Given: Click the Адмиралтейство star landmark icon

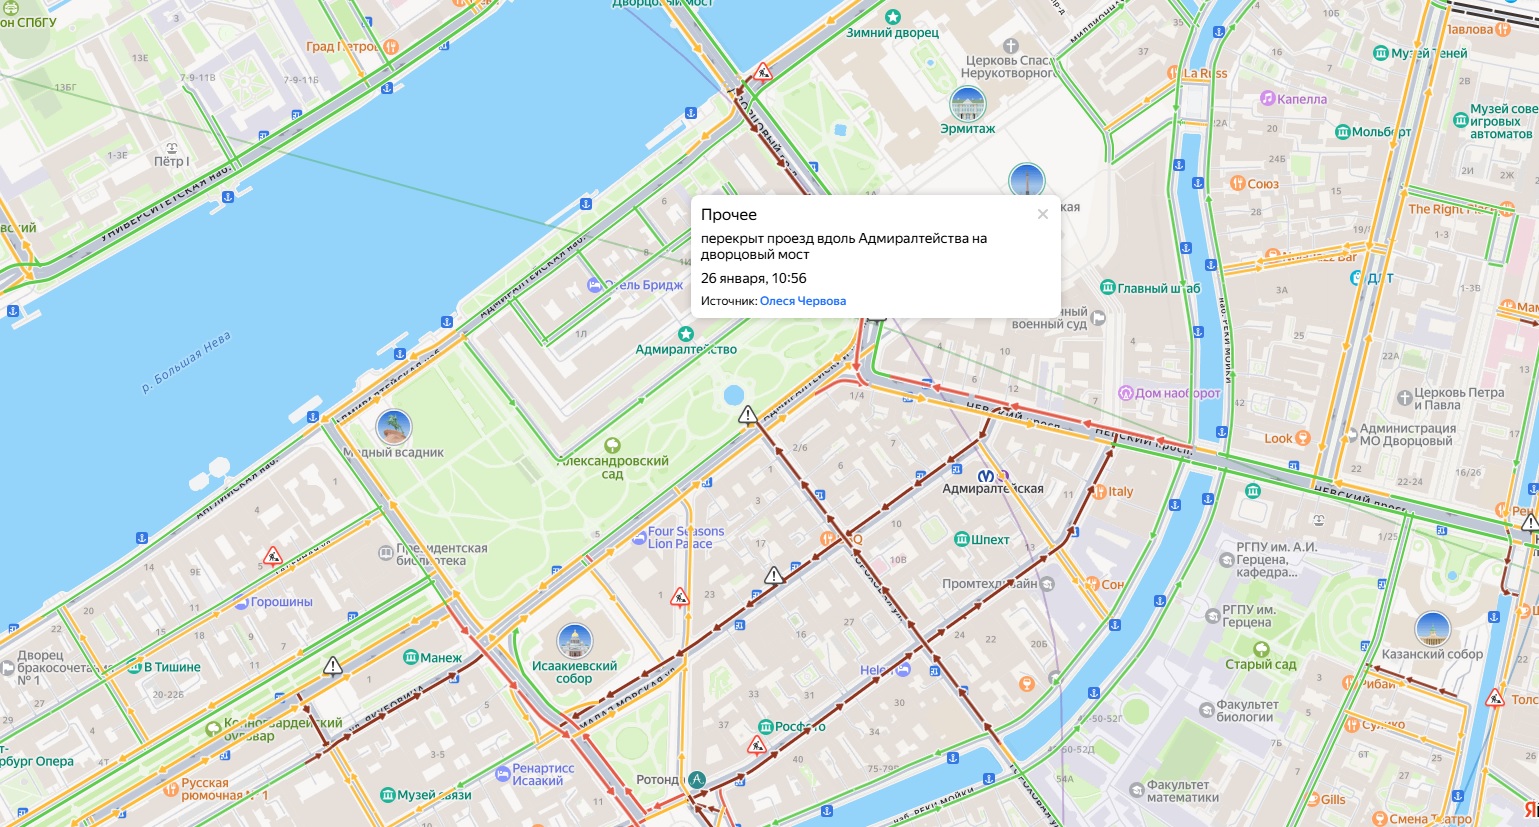Looking at the screenshot, I should (685, 333).
